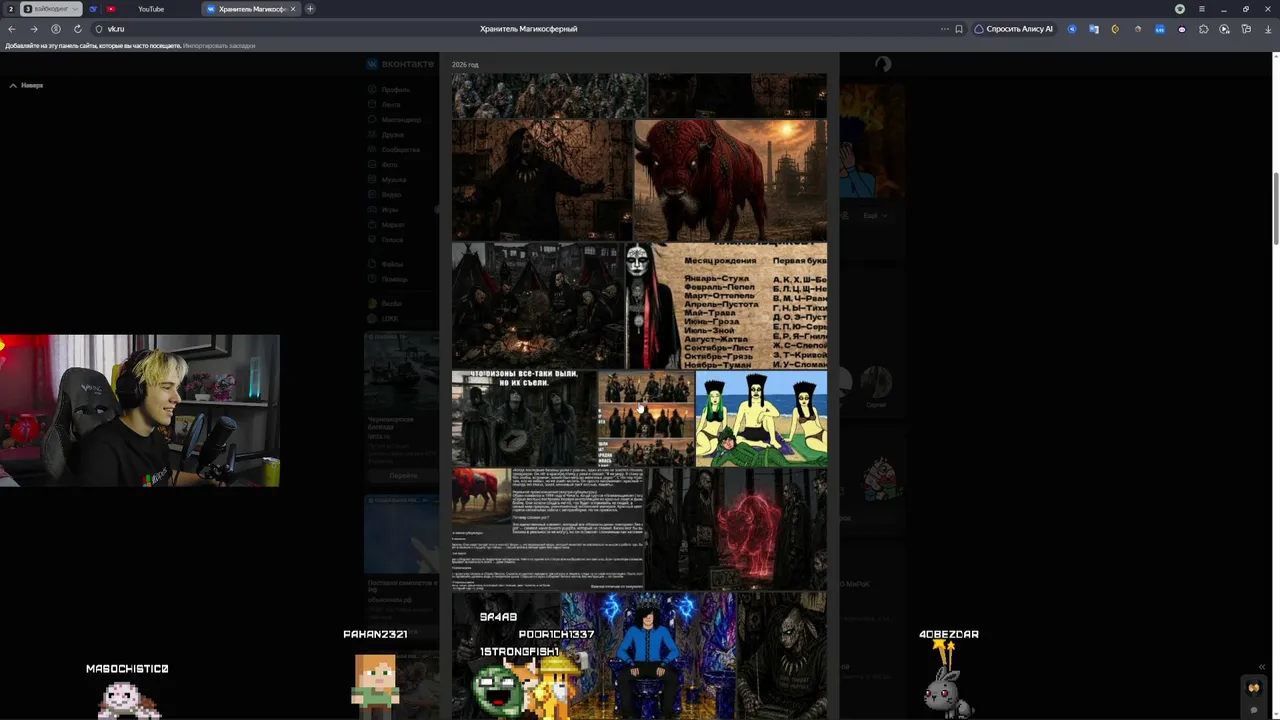Image resolution: width=1280 pixels, height=720 pixels.
Task: Go forward in browser history
Action: coord(33,29)
